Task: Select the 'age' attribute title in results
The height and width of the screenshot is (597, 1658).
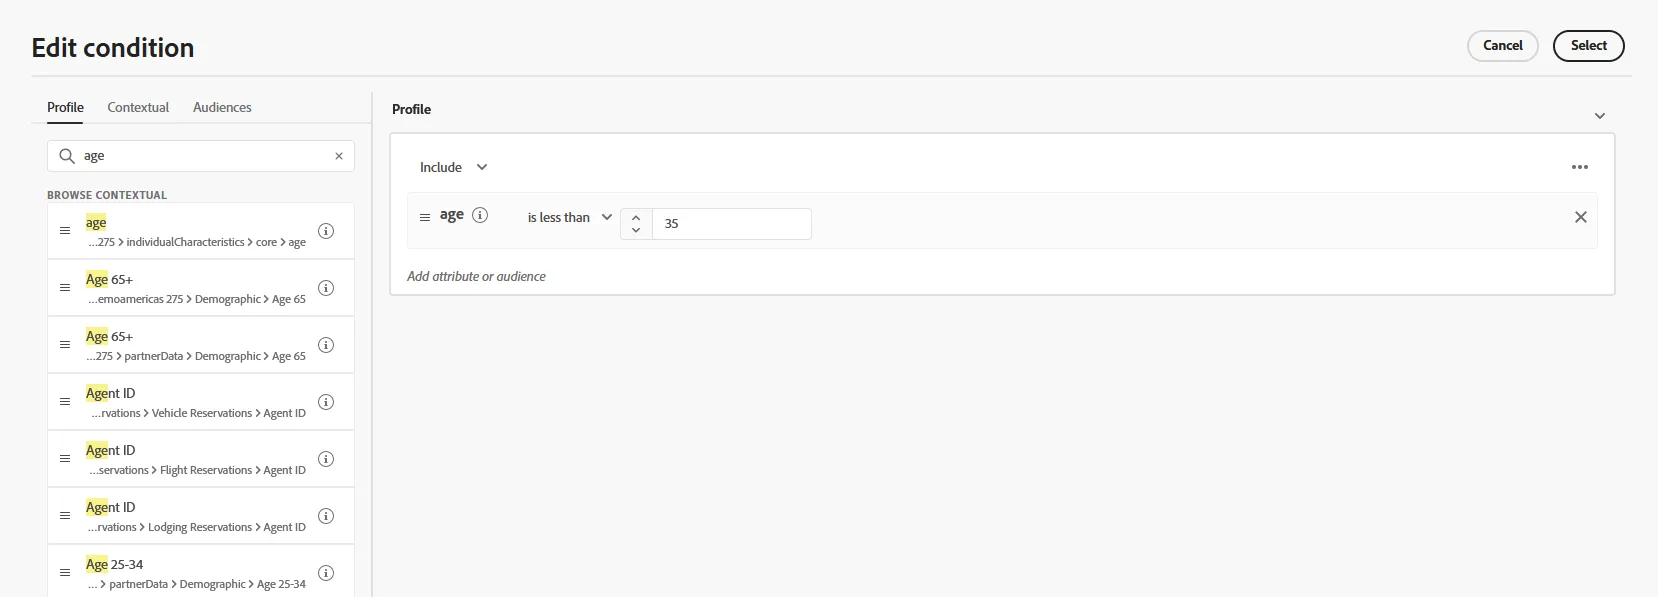Action: pyautogui.click(x=96, y=223)
